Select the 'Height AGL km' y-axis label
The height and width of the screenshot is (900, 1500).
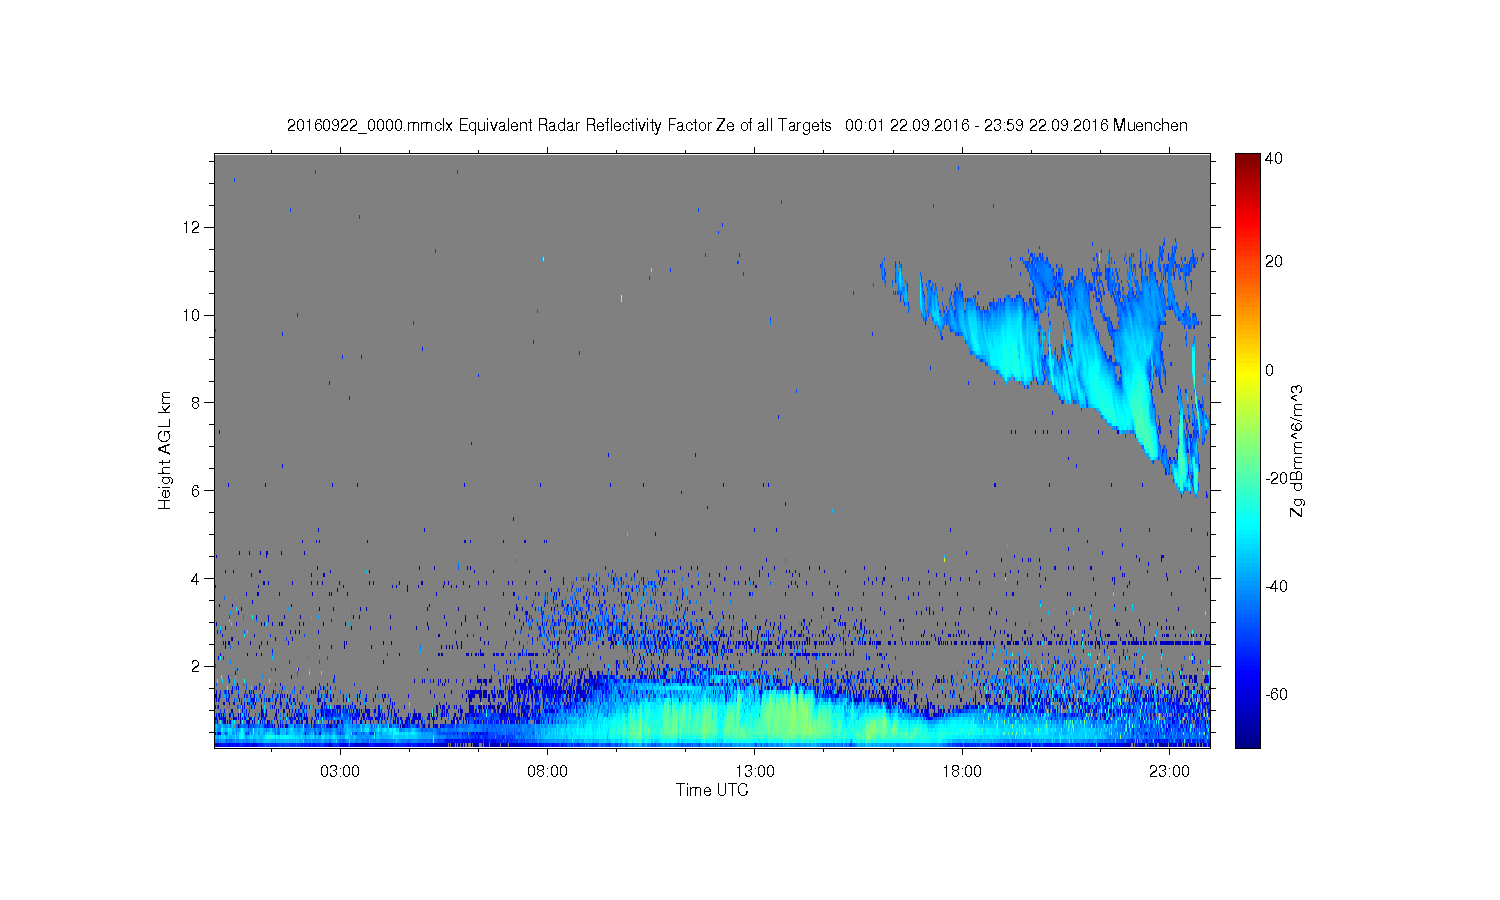[x=165, y=450]
